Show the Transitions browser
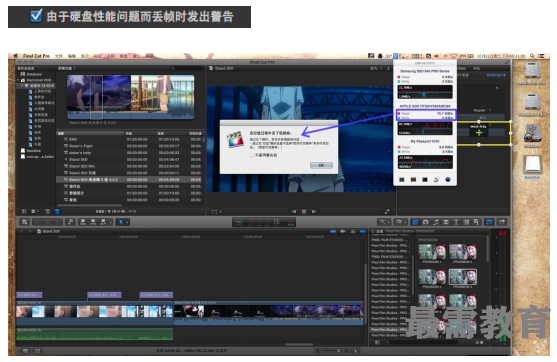This screenshot has width=557, height=362. [x=446, y=222]
